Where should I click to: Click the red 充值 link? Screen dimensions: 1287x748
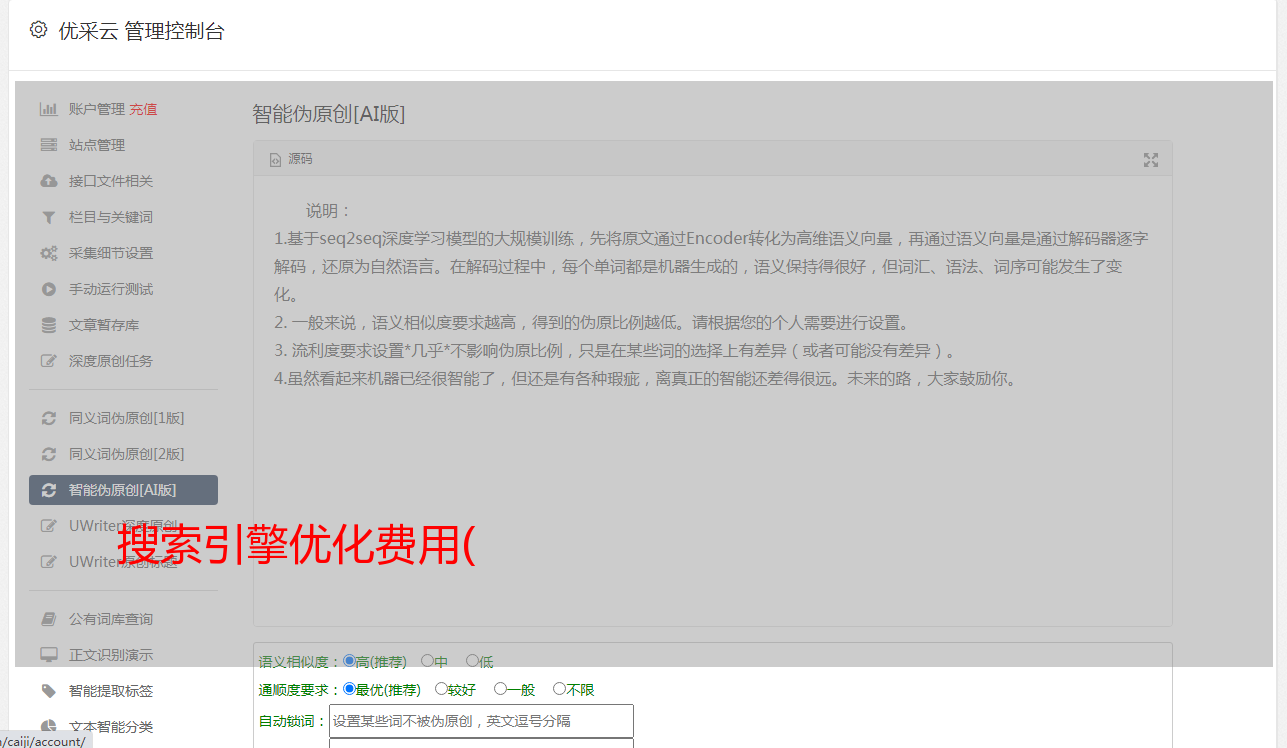coord(143,109)
